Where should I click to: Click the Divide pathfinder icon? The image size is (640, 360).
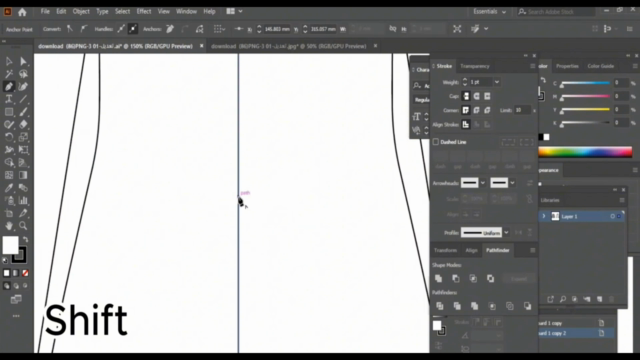tap(440, 306)
